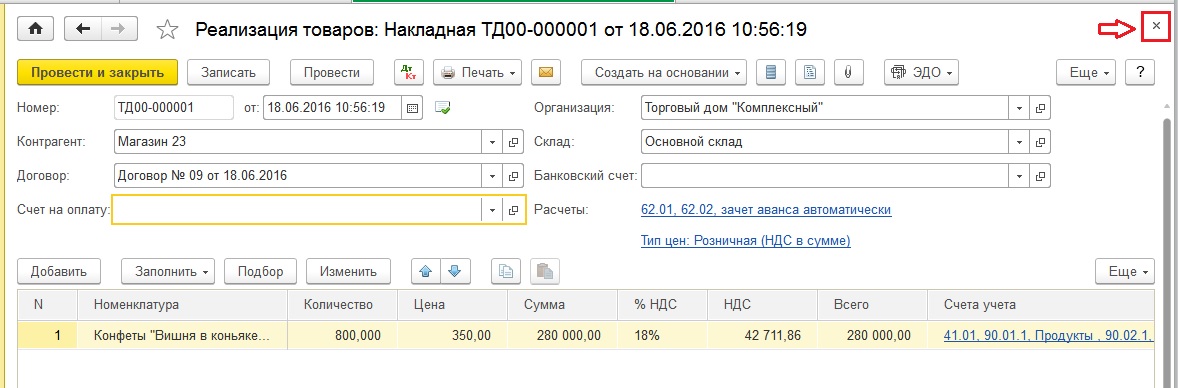Expand Создать на основании menu

pyautogui.click(x=663, y=73)
